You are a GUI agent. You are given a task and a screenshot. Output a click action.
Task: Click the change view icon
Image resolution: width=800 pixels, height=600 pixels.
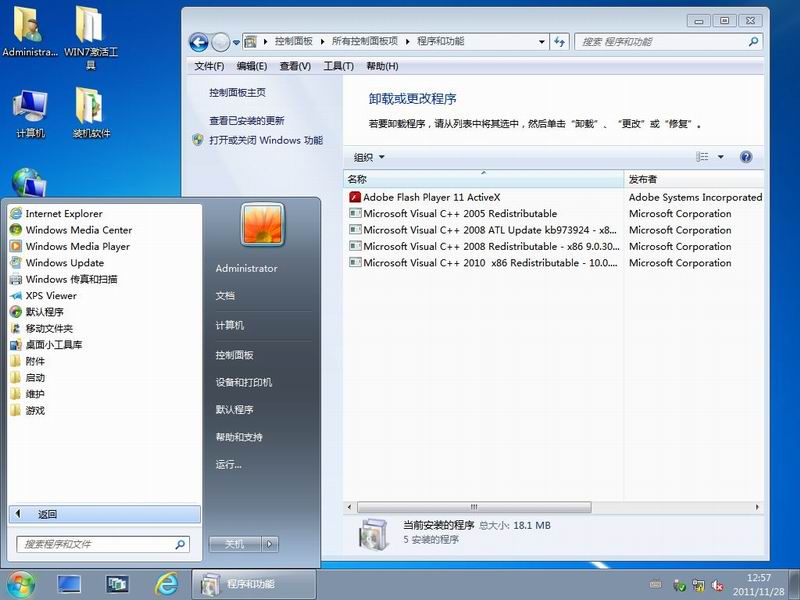click(x=703, y=157)
